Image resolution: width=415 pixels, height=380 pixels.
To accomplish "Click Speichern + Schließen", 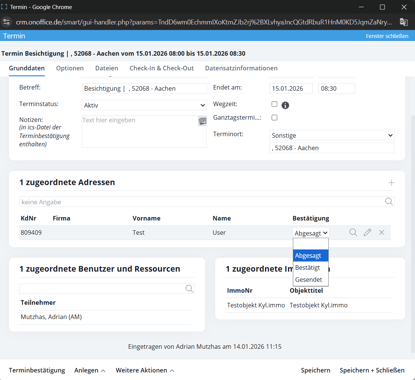I will point(372,370).
